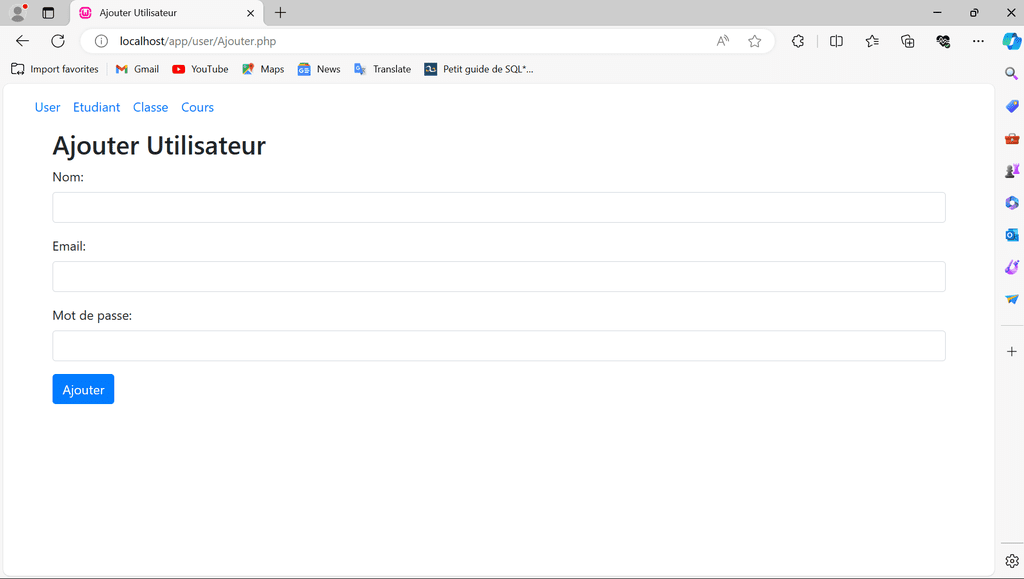The image size is (1024, 579).
Task: Open Settings and more ellipsis menu
Action: [x=978, y=41]
